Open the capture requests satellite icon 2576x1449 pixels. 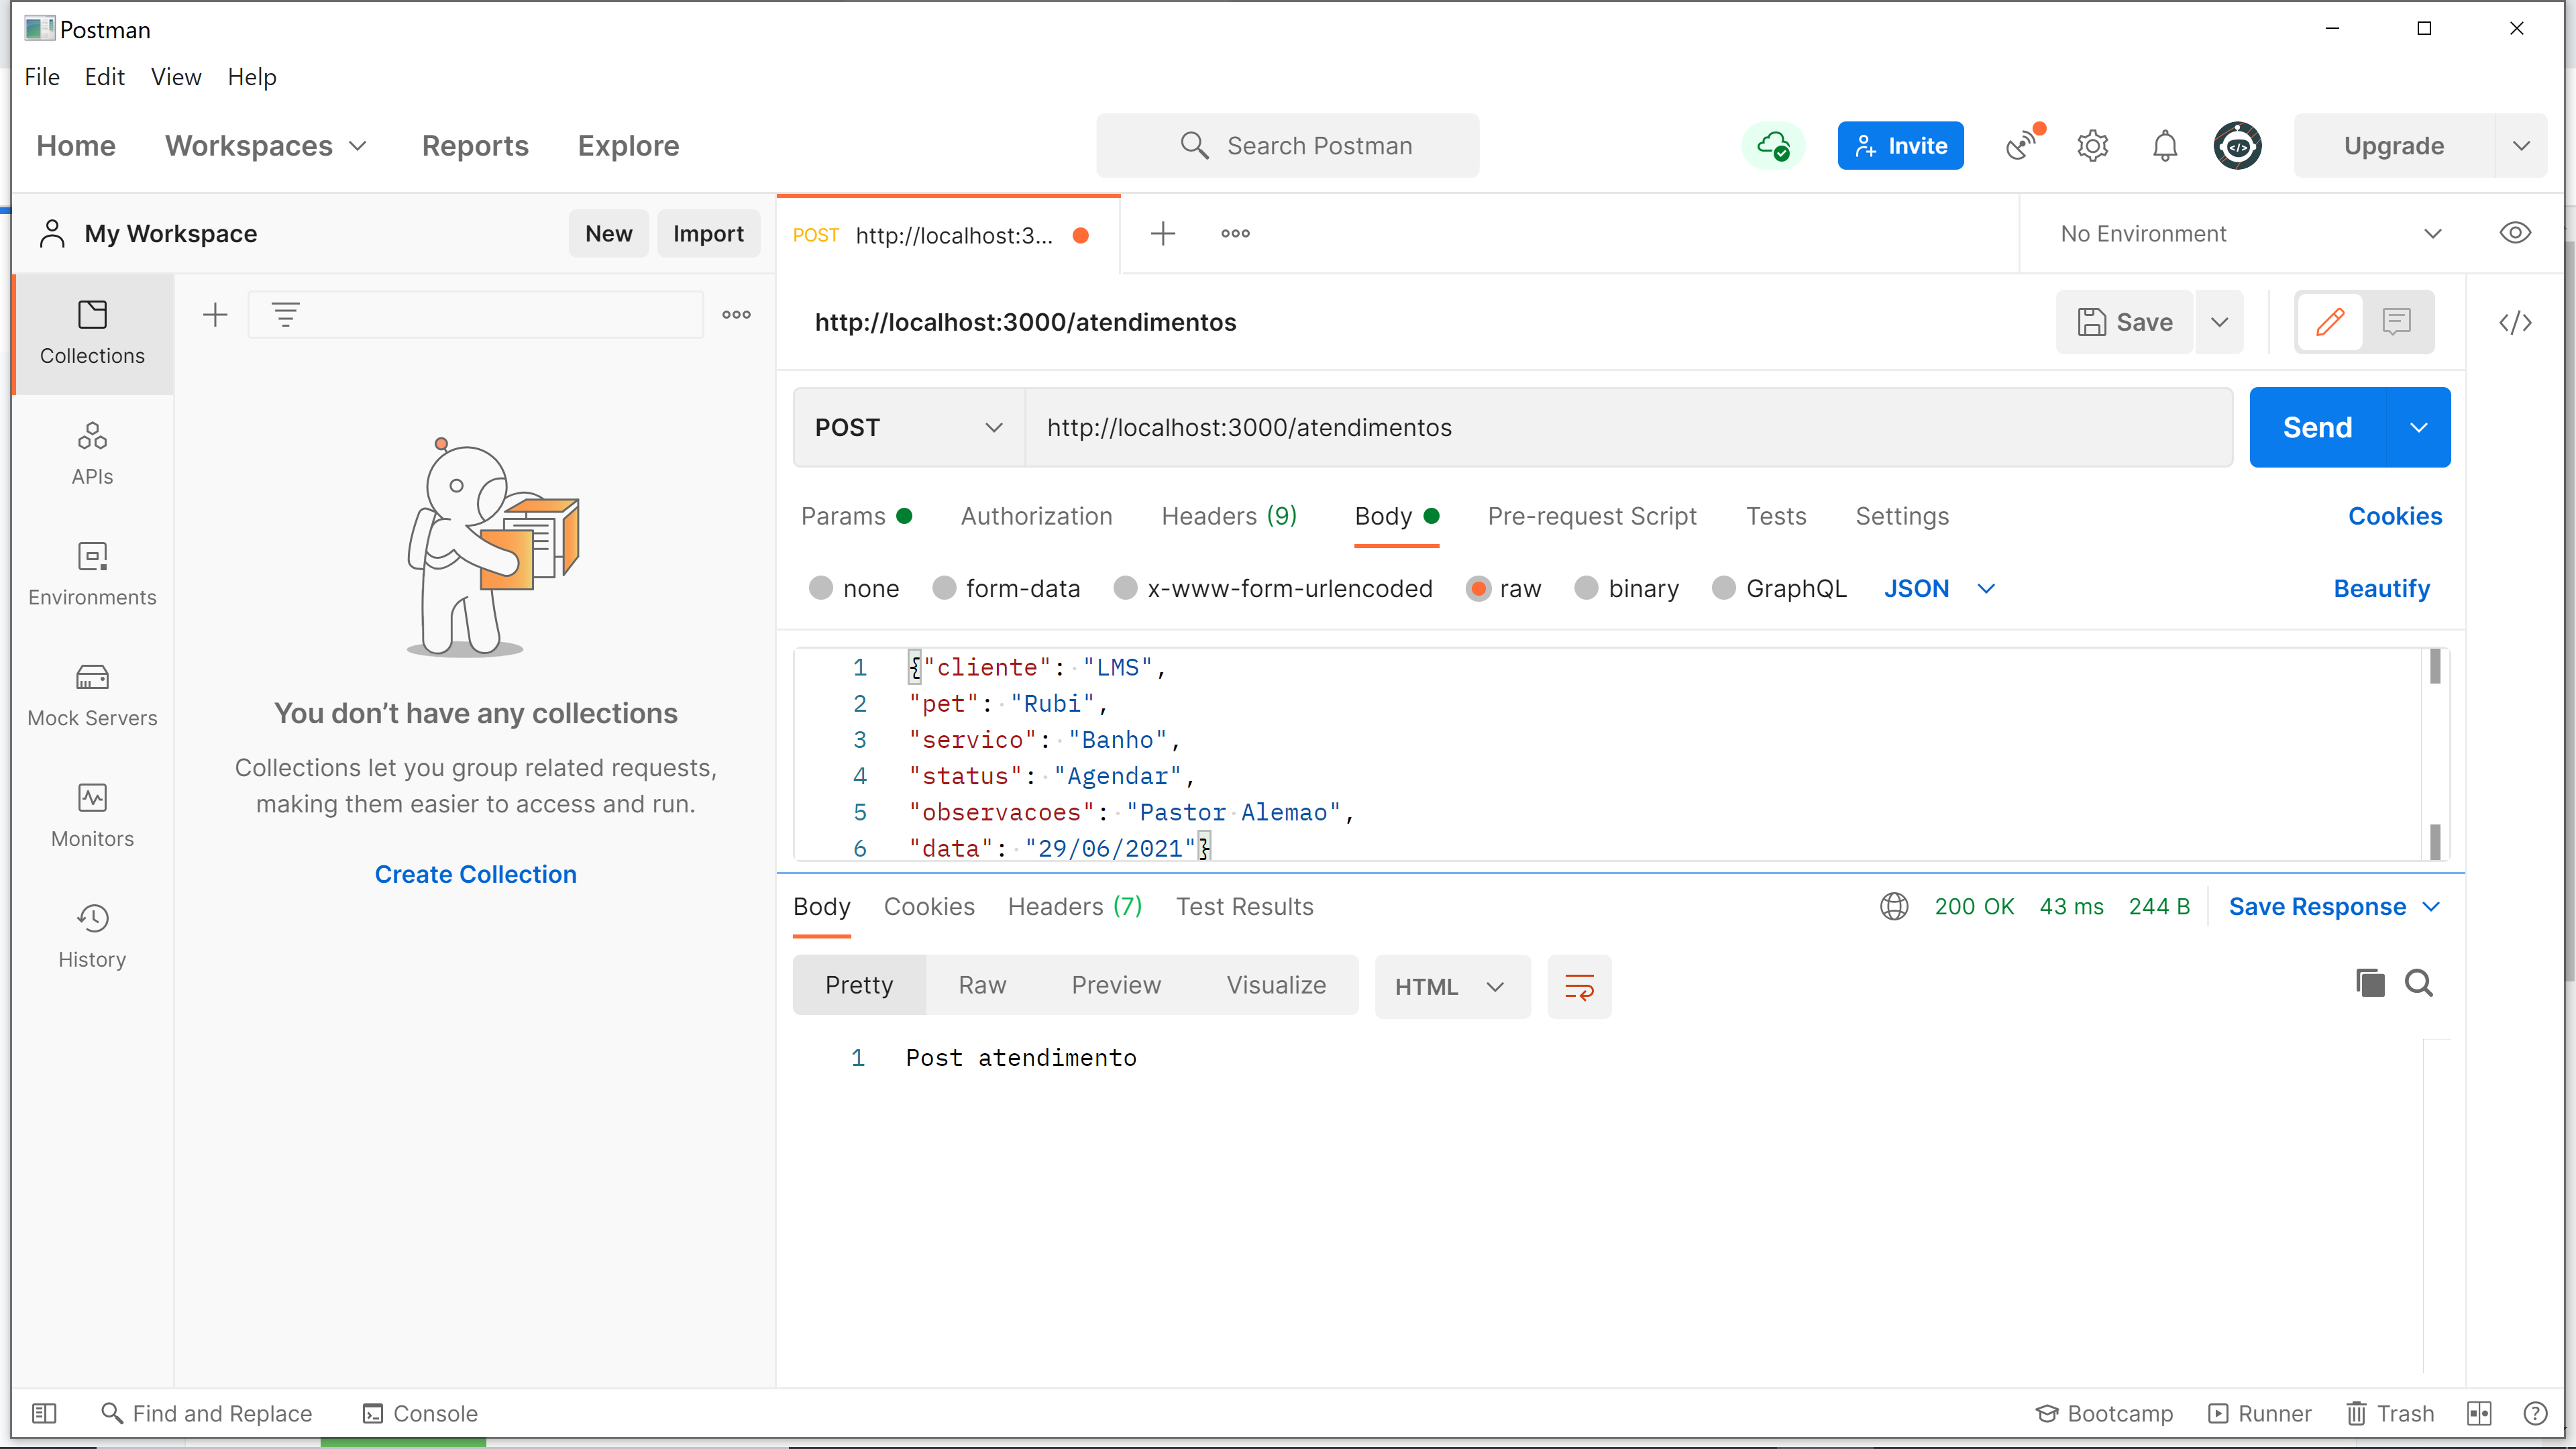pos(2023,146)
